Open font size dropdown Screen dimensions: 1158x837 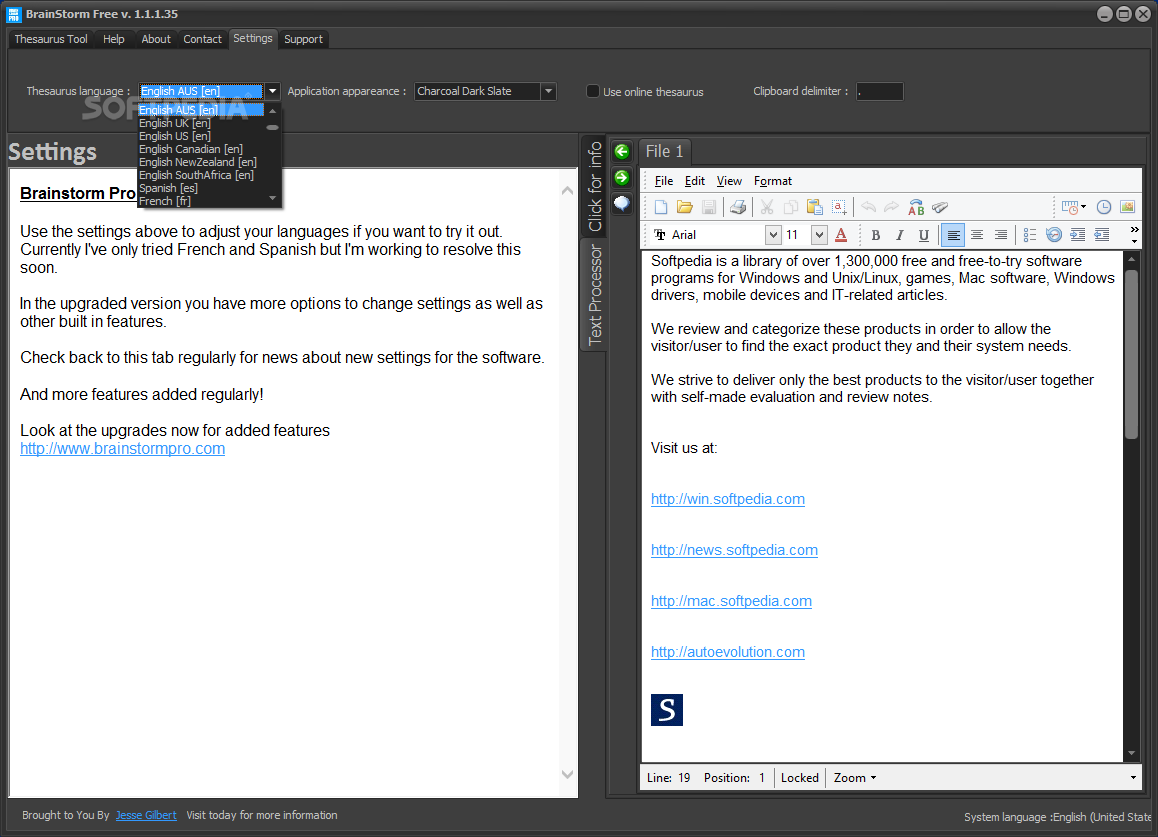click(819, 235)
